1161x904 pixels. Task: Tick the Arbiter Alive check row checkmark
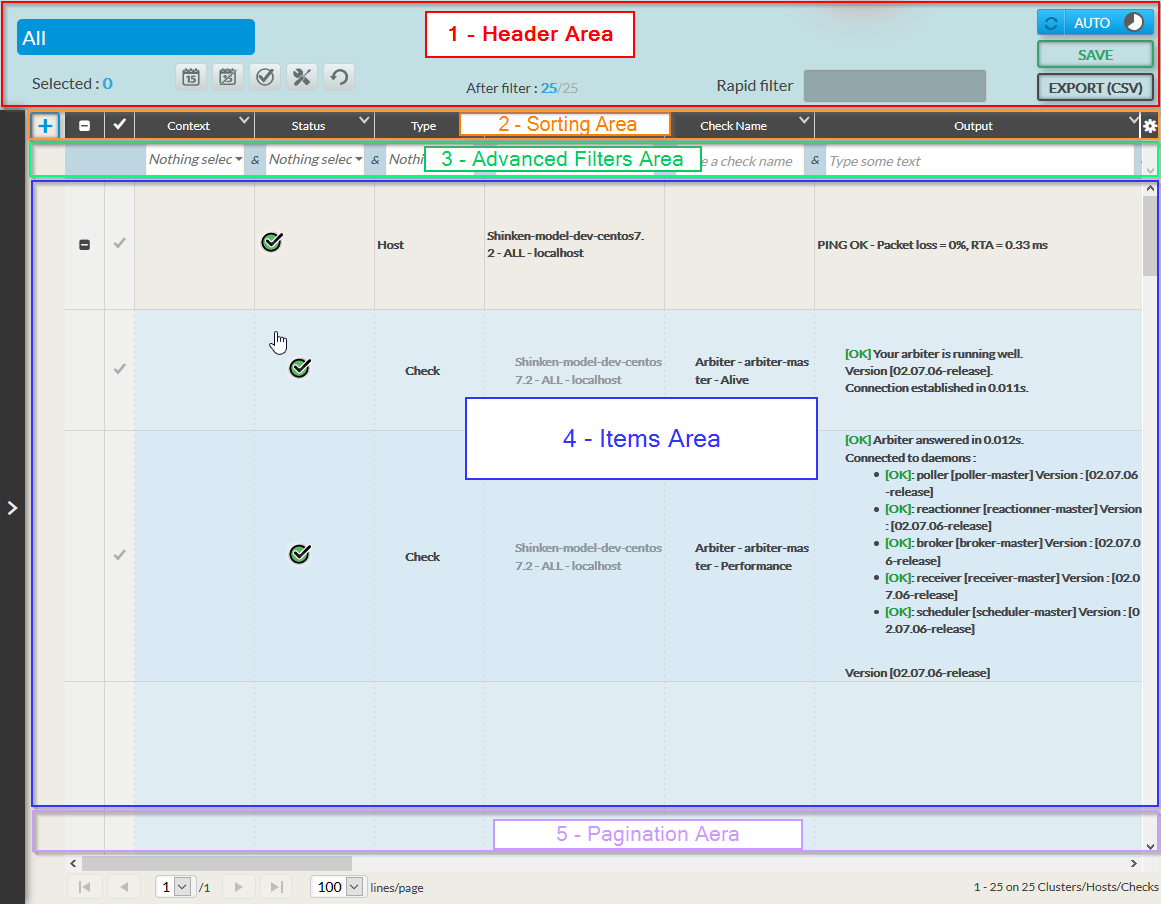119,369
